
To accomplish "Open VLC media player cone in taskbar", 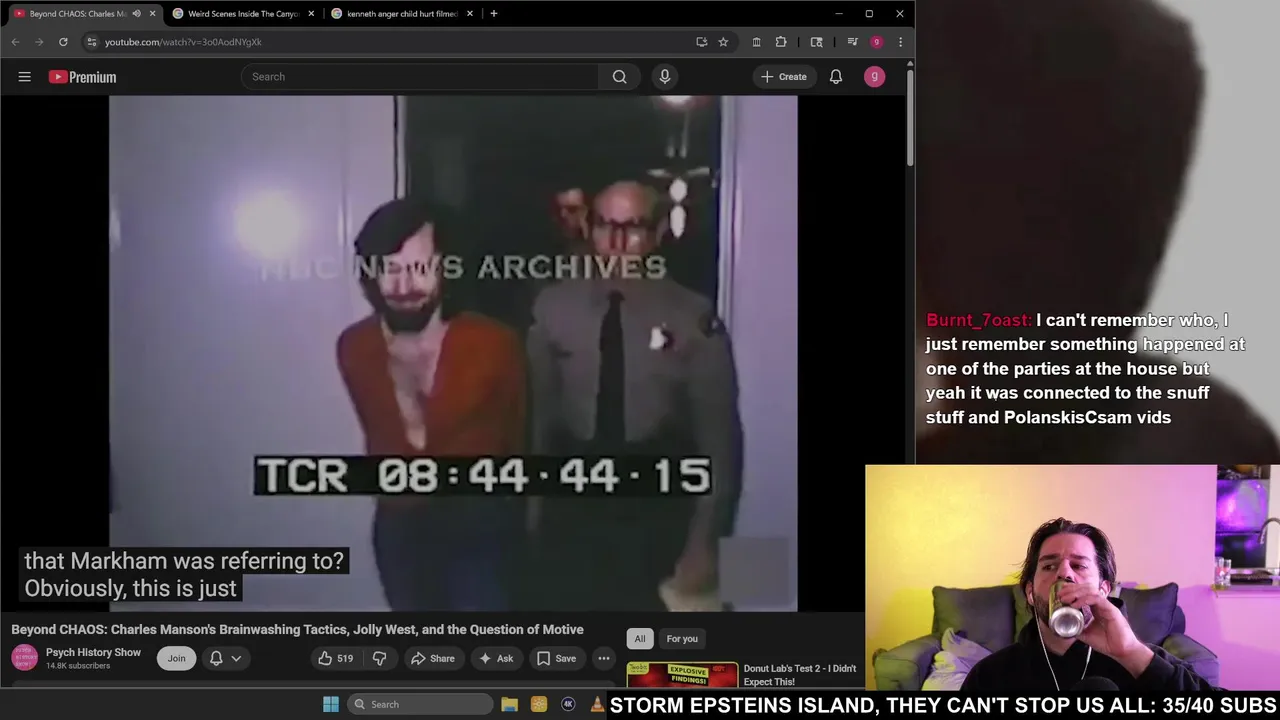I will click(x=597, y=704).
